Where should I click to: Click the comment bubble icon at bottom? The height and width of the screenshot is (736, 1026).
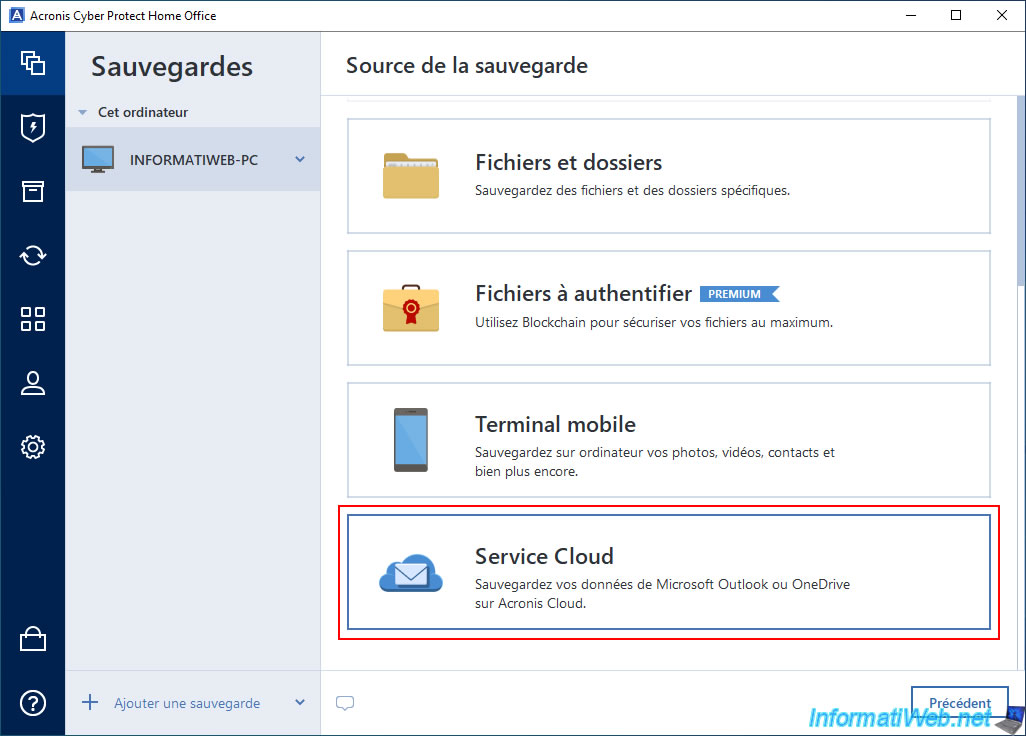click(x=345, y=703)
